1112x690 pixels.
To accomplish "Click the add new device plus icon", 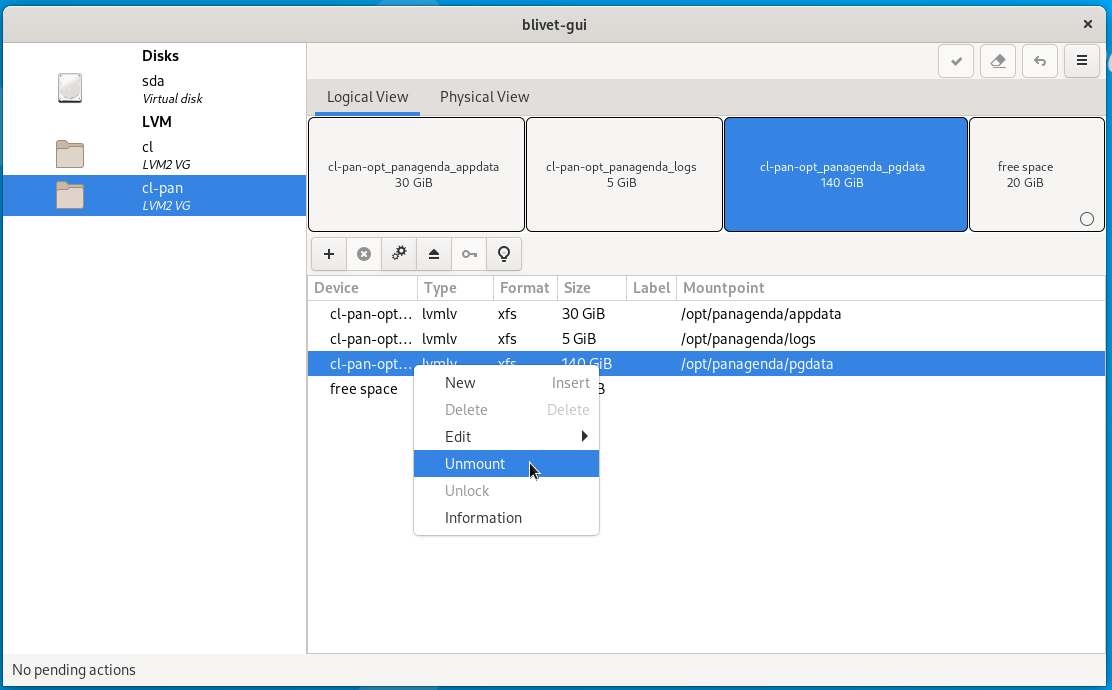I will pyautogui.click(x=329, y=254).
